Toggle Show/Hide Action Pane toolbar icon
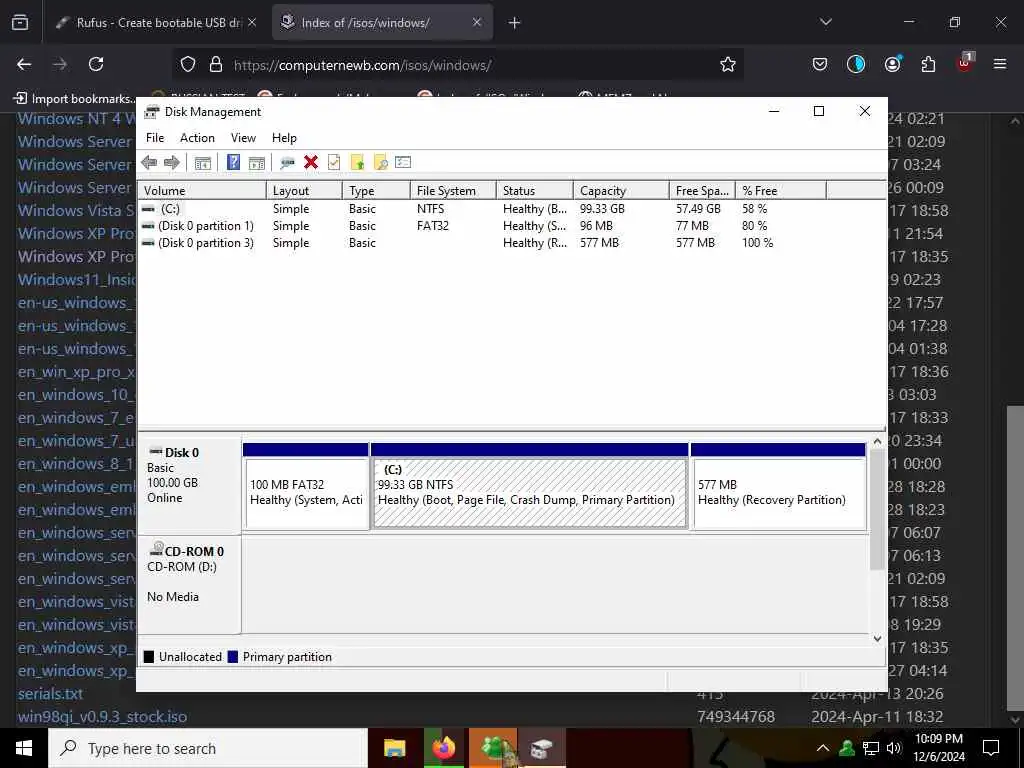Screen dimensions: 1024x768 coord(257,163)
